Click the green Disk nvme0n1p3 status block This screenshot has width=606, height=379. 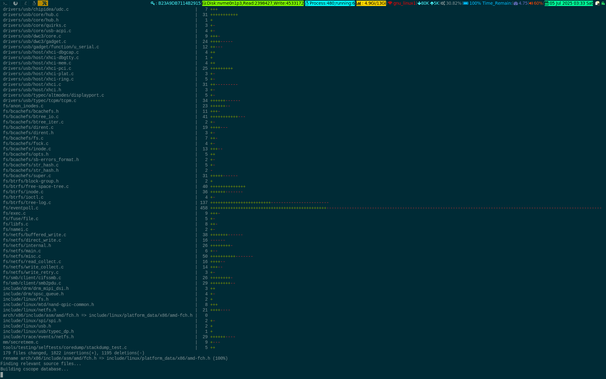click(x=253, y=3)
